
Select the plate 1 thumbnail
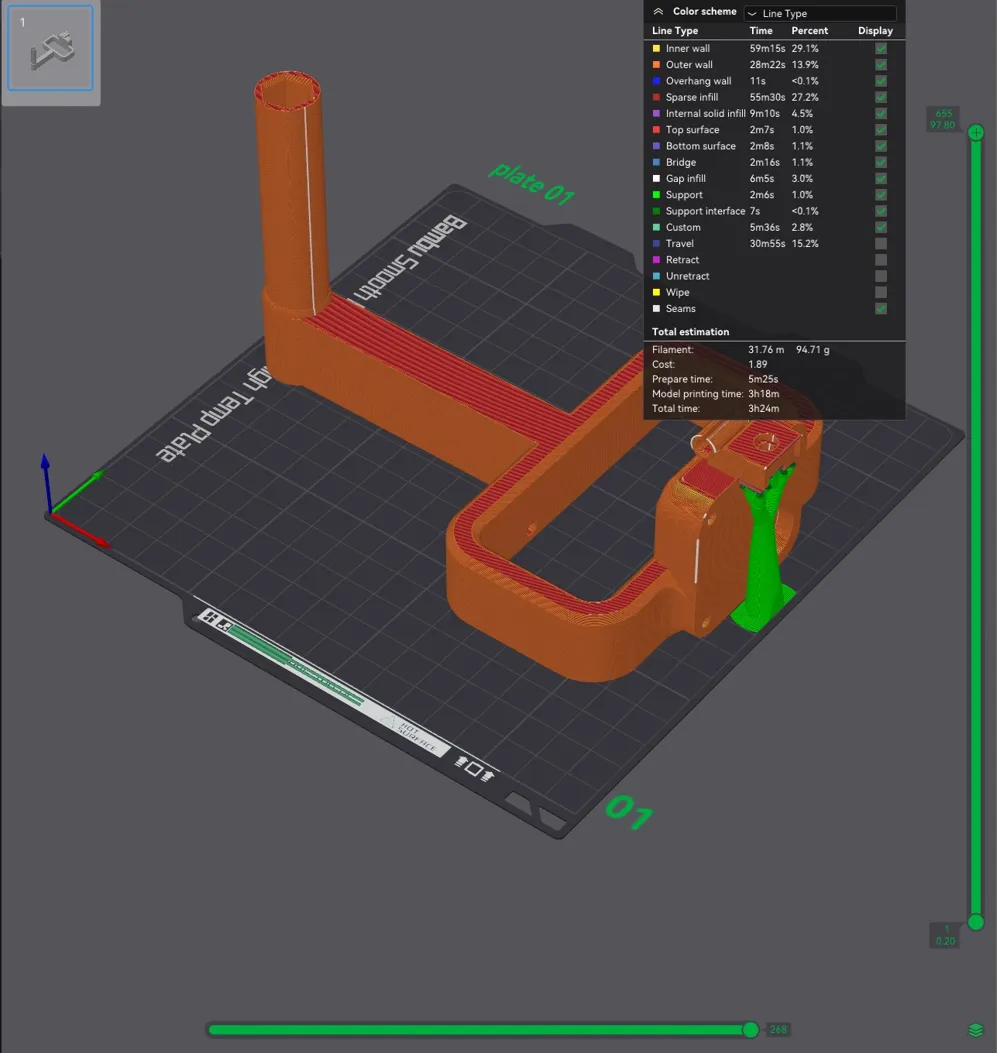pos(50,48)
